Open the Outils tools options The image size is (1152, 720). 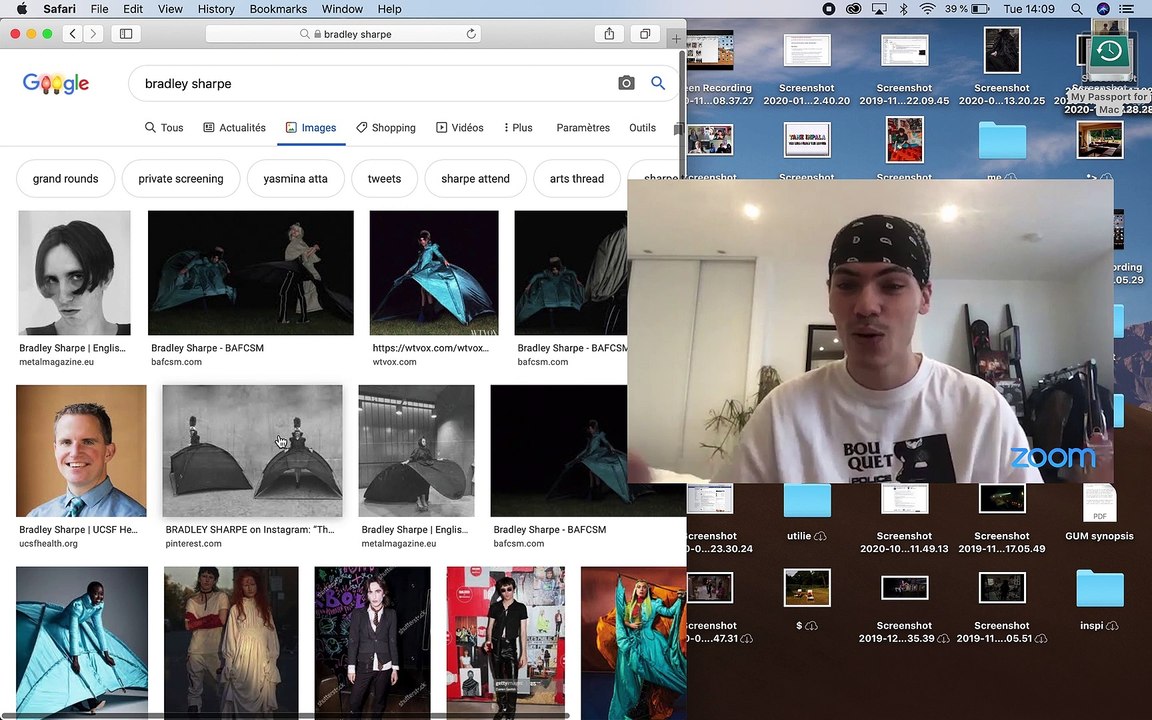(642, 127)
